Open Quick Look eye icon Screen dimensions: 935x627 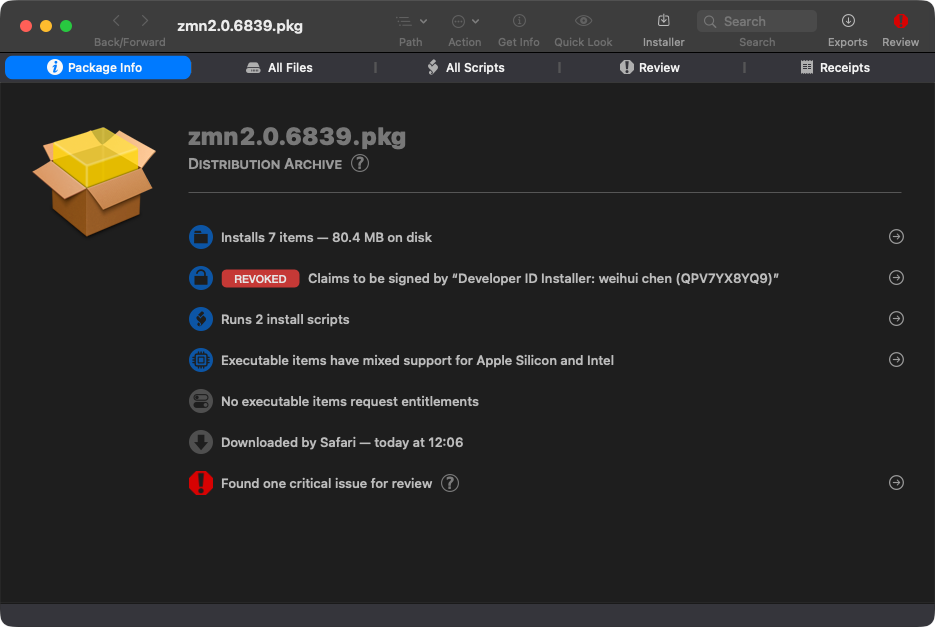(x=583, y=21)
